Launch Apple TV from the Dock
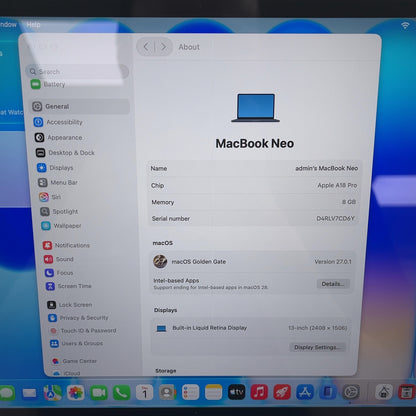The width and height of the screenshot is (416, 416). coord(237,392)
